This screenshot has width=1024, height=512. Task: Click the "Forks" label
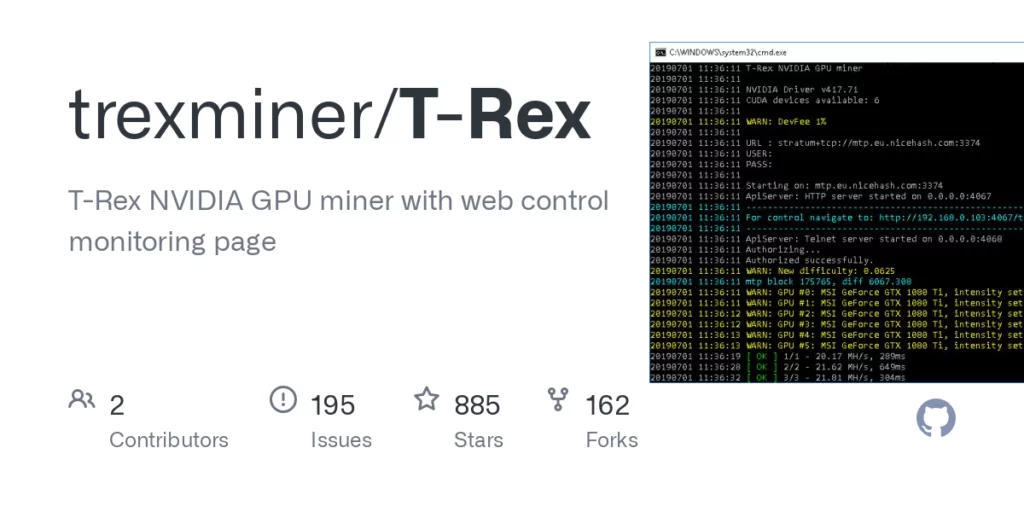[612, 440]
